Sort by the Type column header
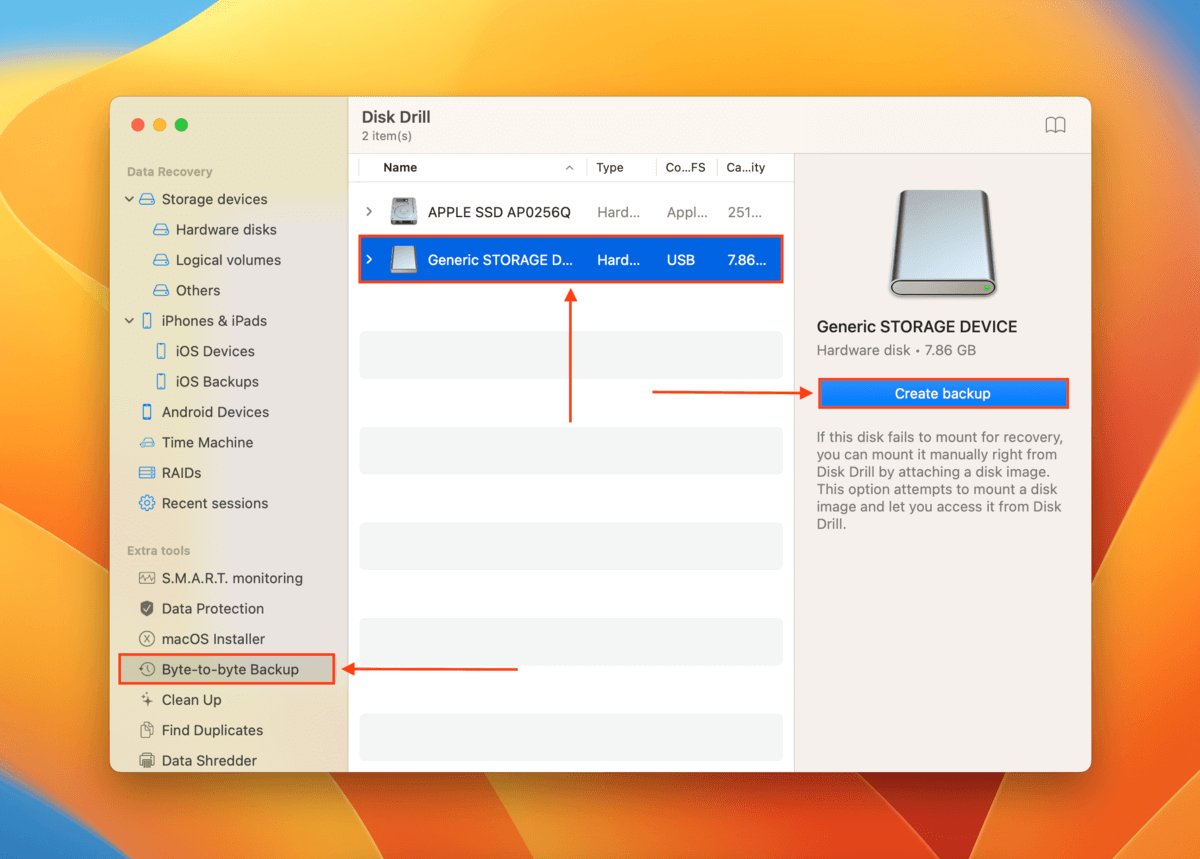 coord(610,168)
